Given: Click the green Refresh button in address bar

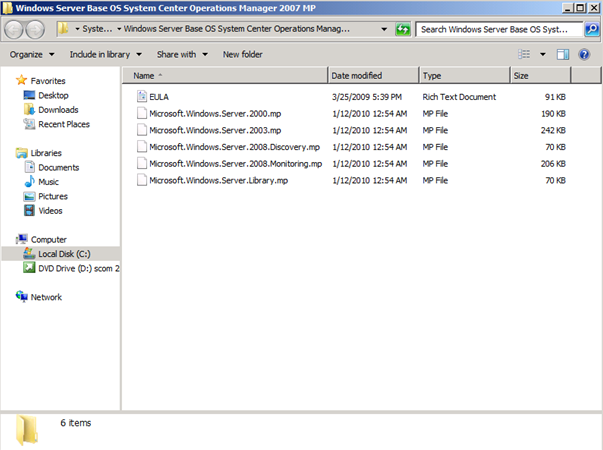Looking at the screenshot, I should tap(402, 30).
